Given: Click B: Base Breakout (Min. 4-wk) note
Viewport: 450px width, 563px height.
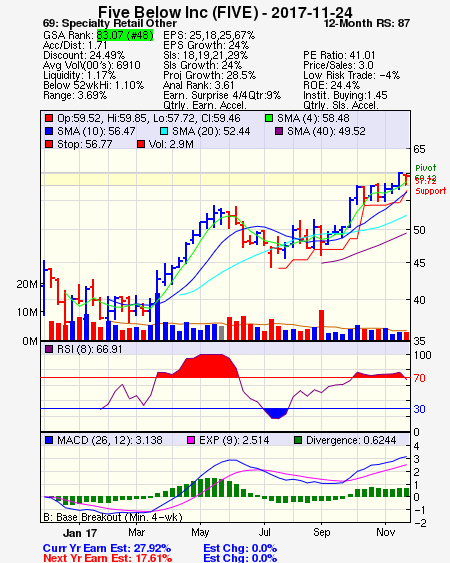Looking at the screenshot, I should pos(113,517).
